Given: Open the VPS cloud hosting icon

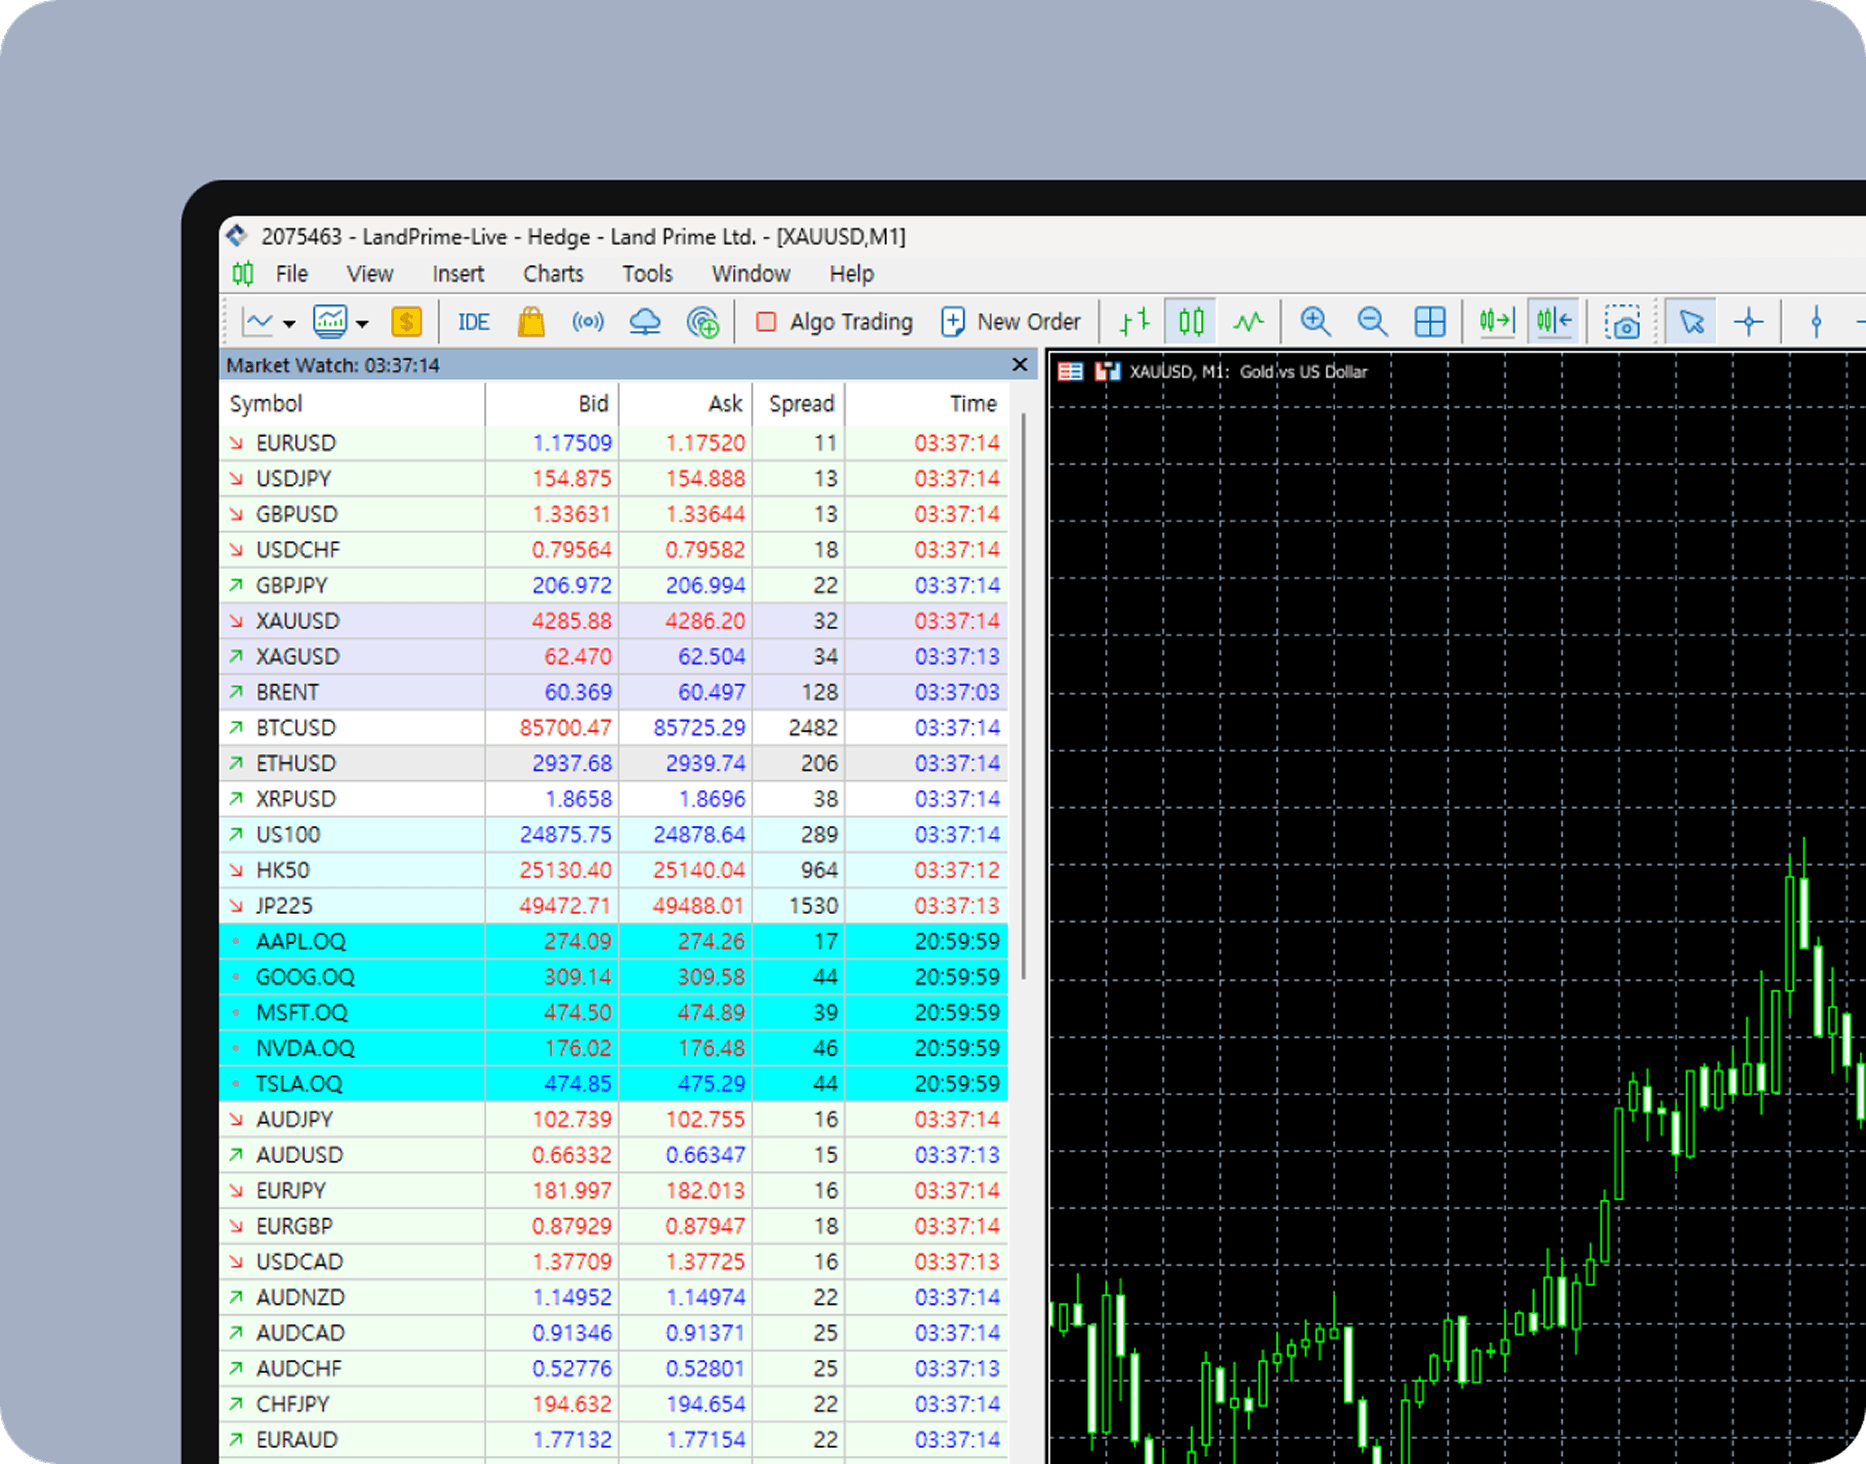Looking at the screenshot, I should [x=645, y=322].
